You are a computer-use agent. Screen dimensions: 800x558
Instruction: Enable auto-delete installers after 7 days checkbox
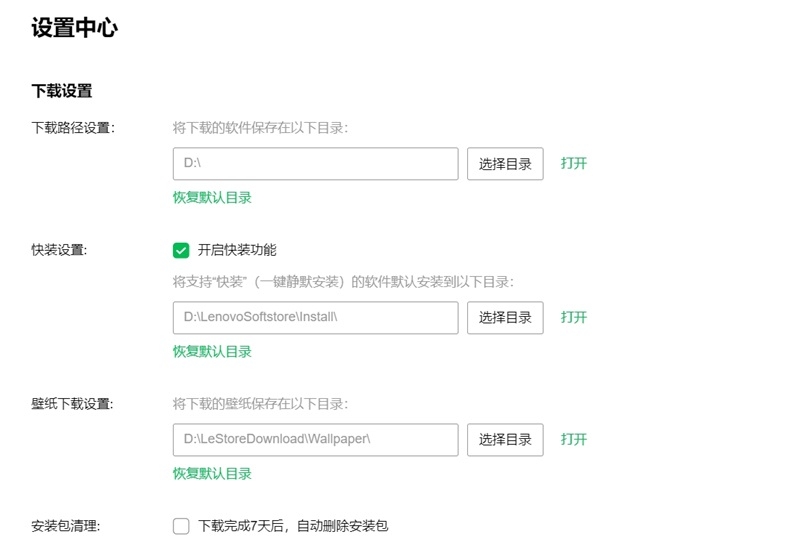tap(181, 526)
